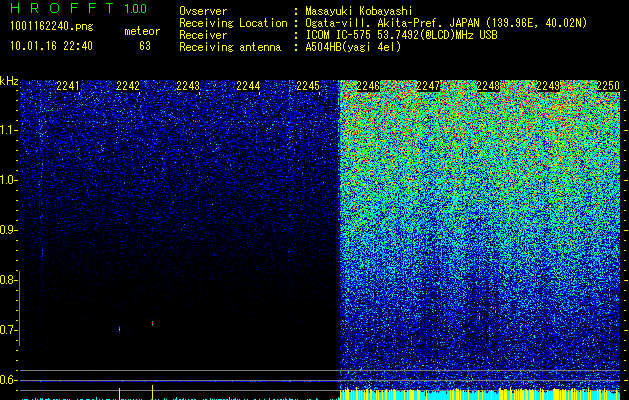Click the 2246 time marker
The height and width of the screenshot is (400, 629).
(x=368, y=86)
